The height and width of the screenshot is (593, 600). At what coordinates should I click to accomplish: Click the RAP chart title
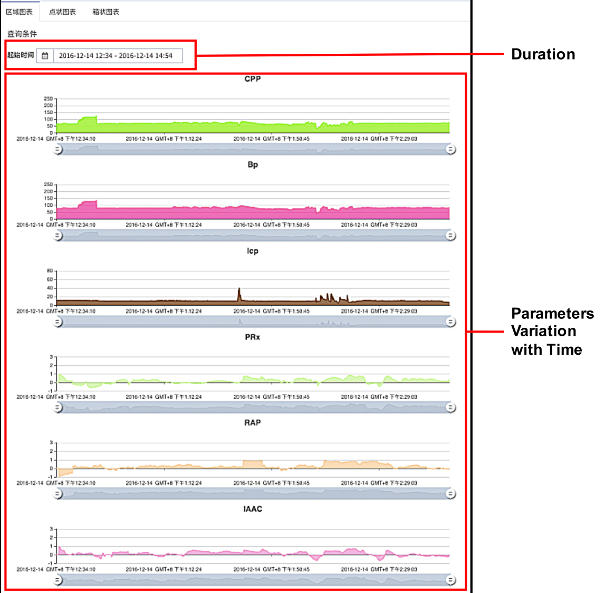click(253, 423)
